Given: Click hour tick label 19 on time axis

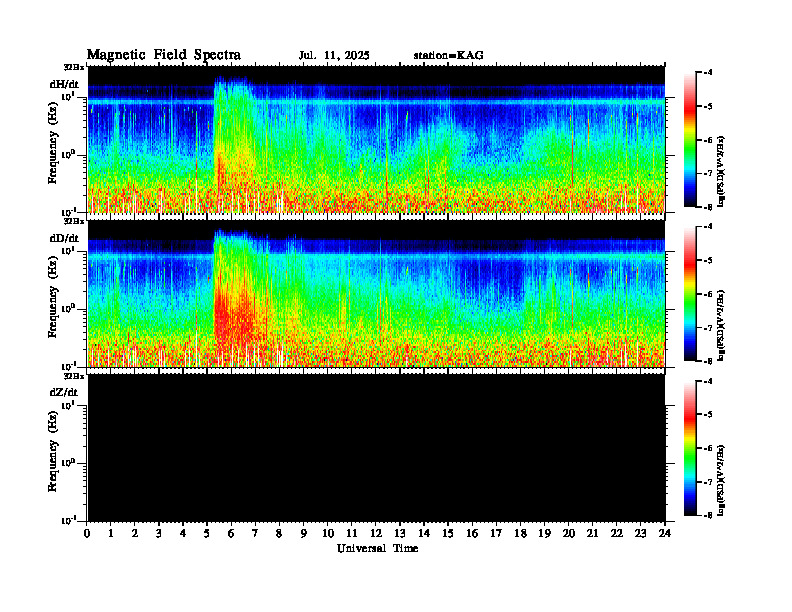Looking at the screenshot, I should (544, 534).
